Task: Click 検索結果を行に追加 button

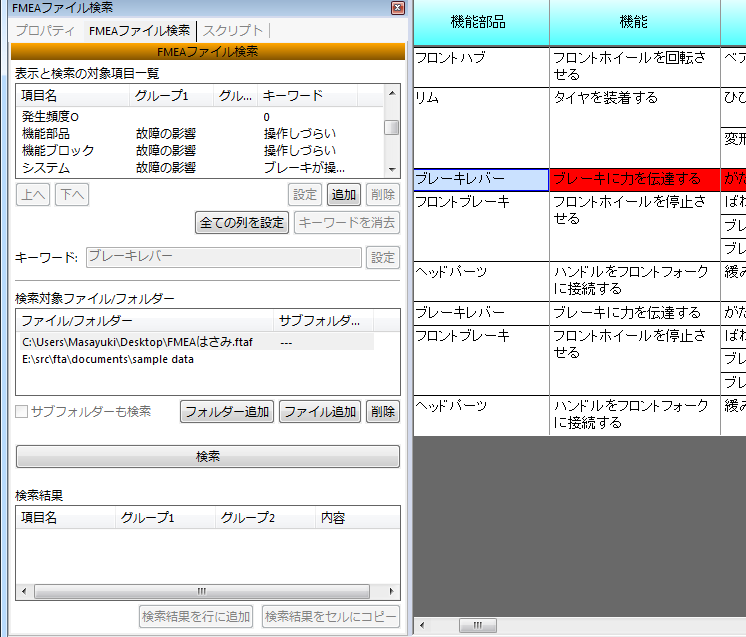Action: point(196,617)
